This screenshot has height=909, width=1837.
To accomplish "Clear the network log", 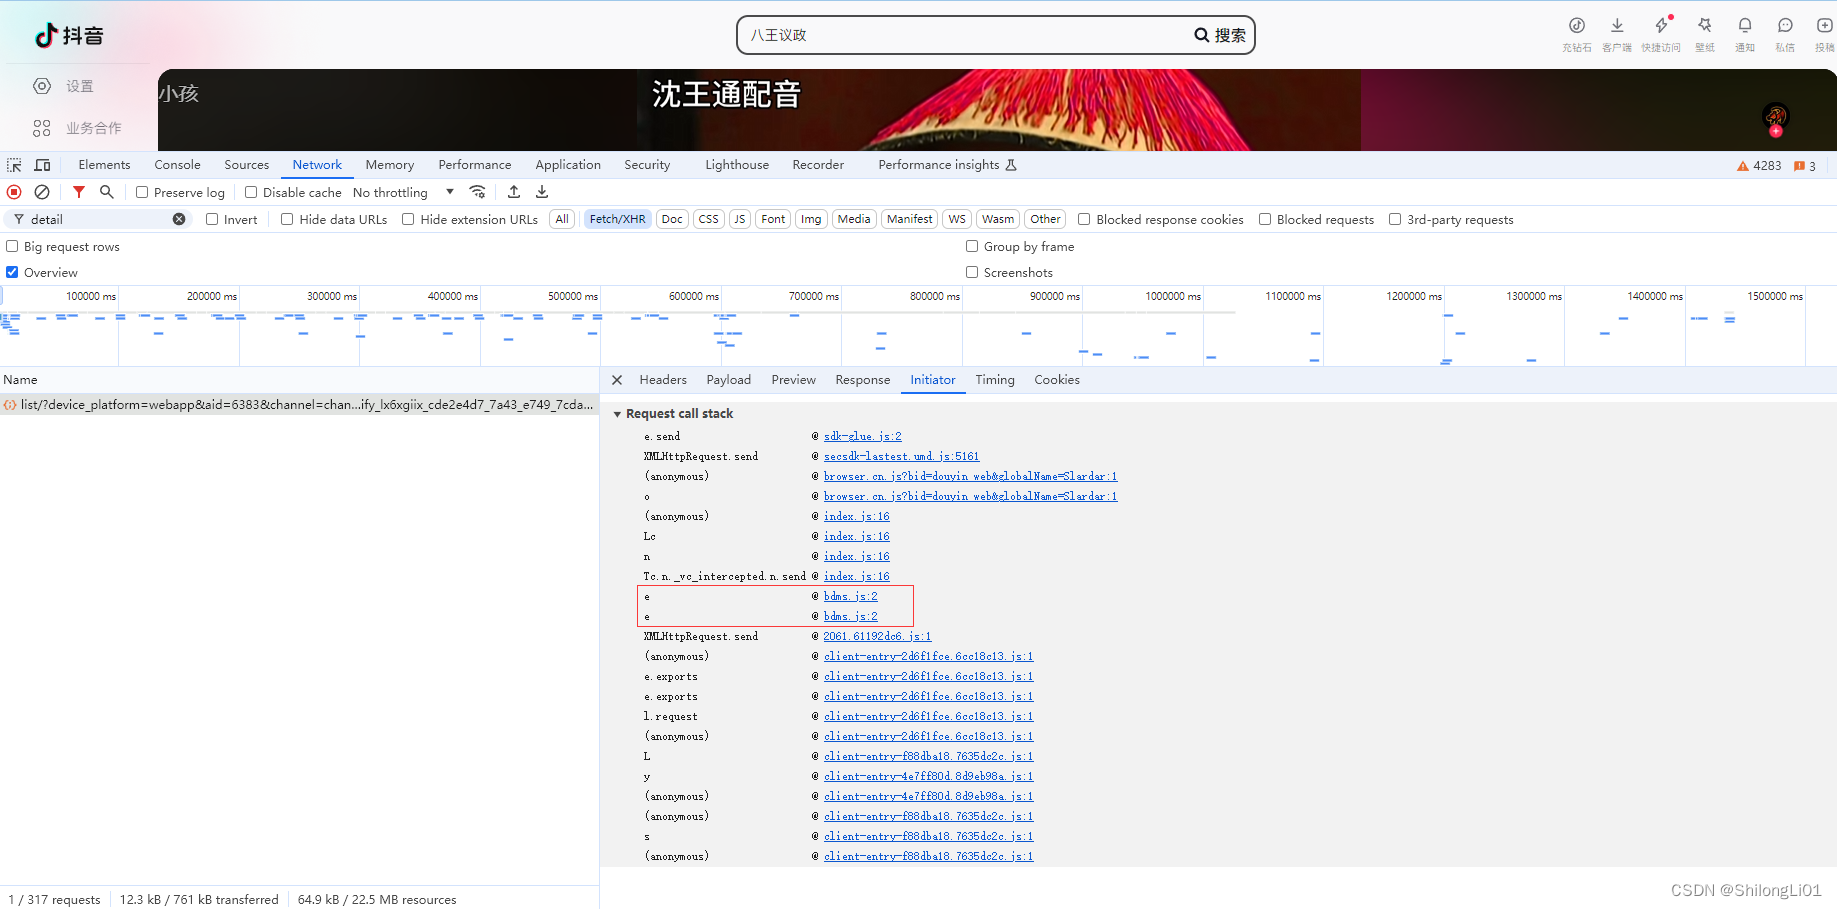I will point(42,192).
